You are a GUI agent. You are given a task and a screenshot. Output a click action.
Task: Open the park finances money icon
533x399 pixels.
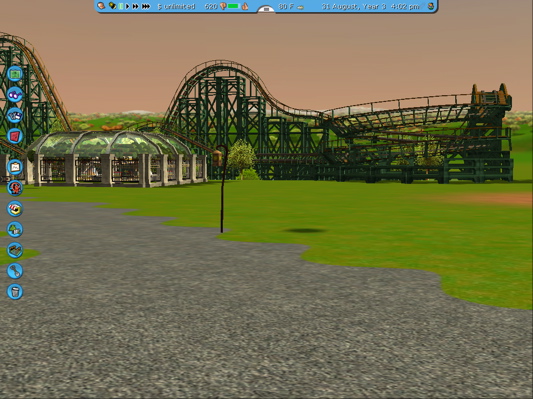15,74
